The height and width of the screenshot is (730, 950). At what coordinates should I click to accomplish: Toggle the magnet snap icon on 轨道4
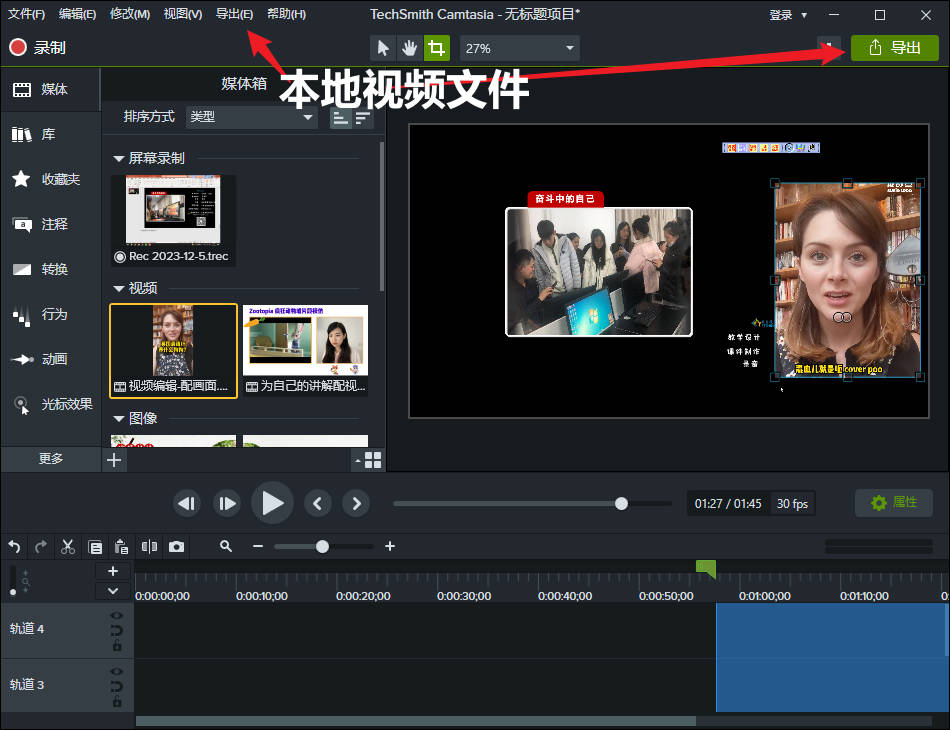click(x=117, y=630)
